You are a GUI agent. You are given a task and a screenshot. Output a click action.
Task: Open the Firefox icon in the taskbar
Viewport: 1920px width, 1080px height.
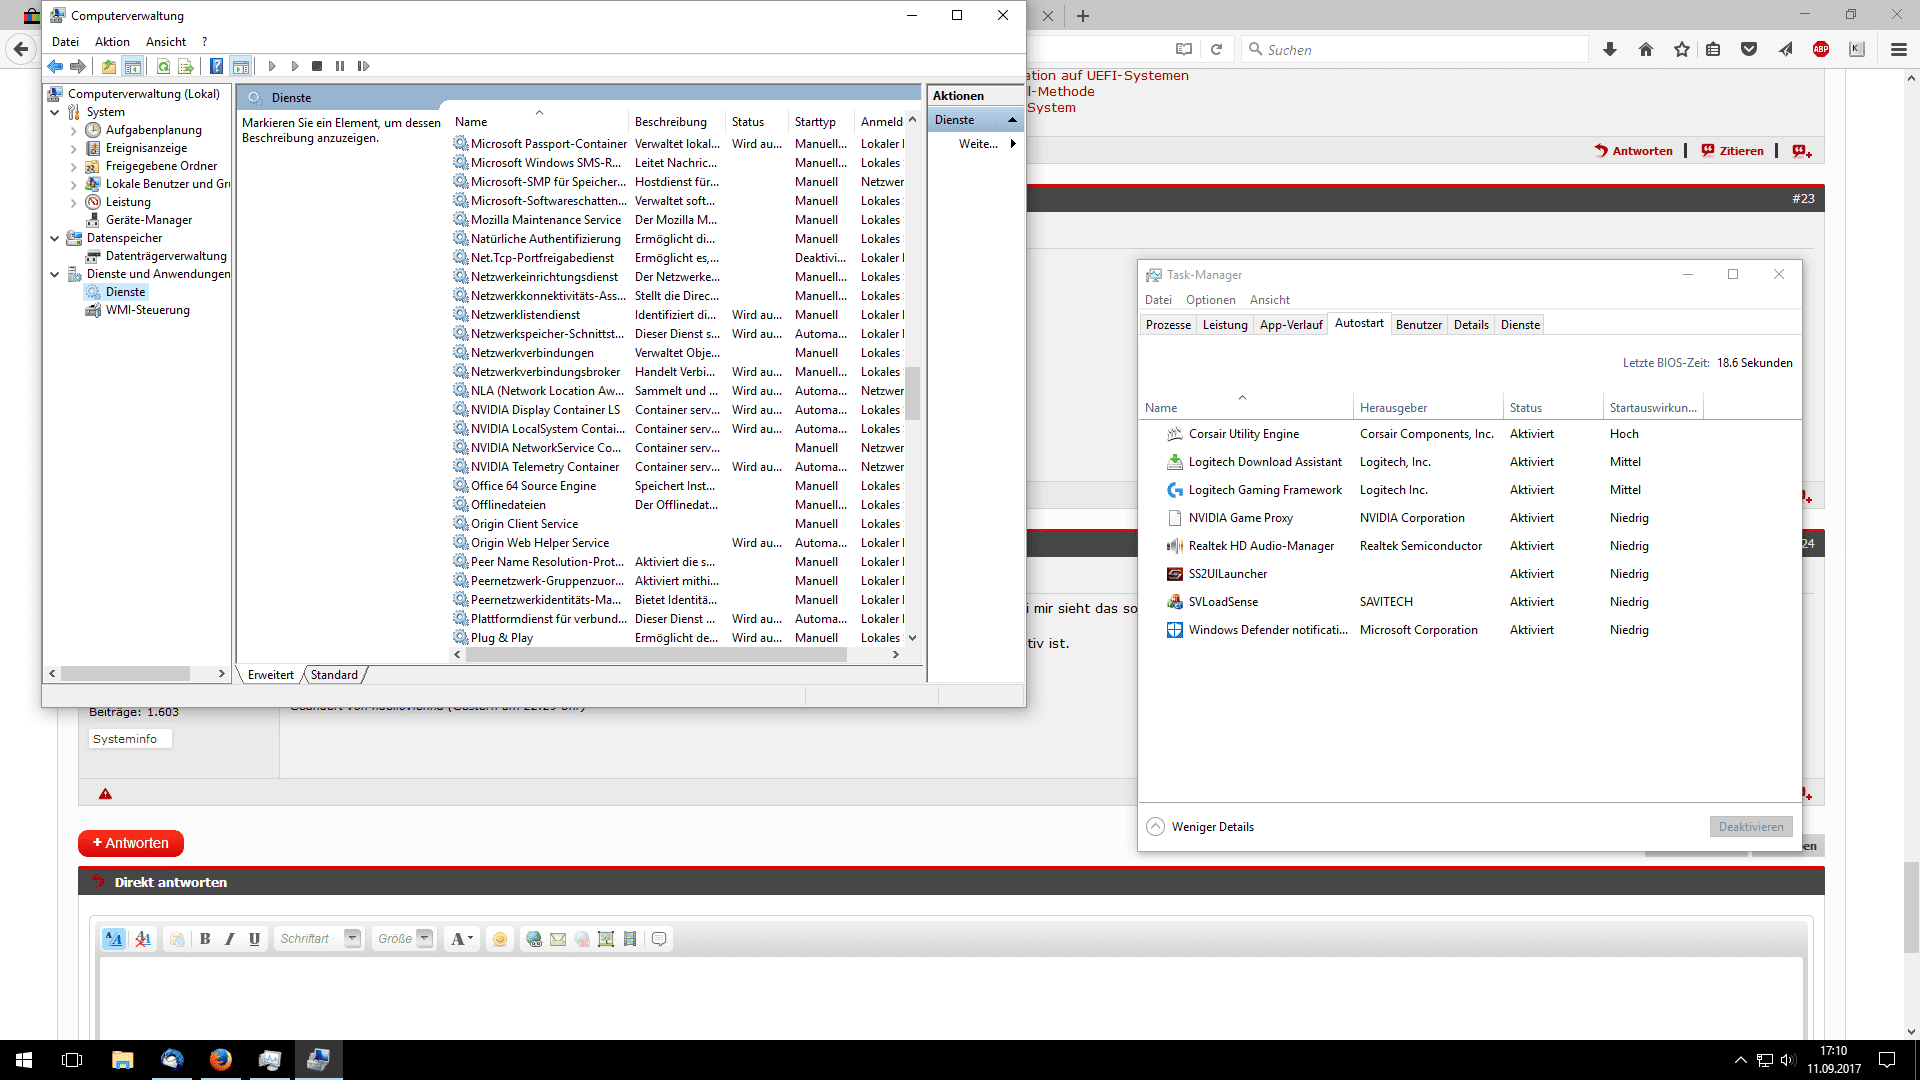(x=220, y=1060)
